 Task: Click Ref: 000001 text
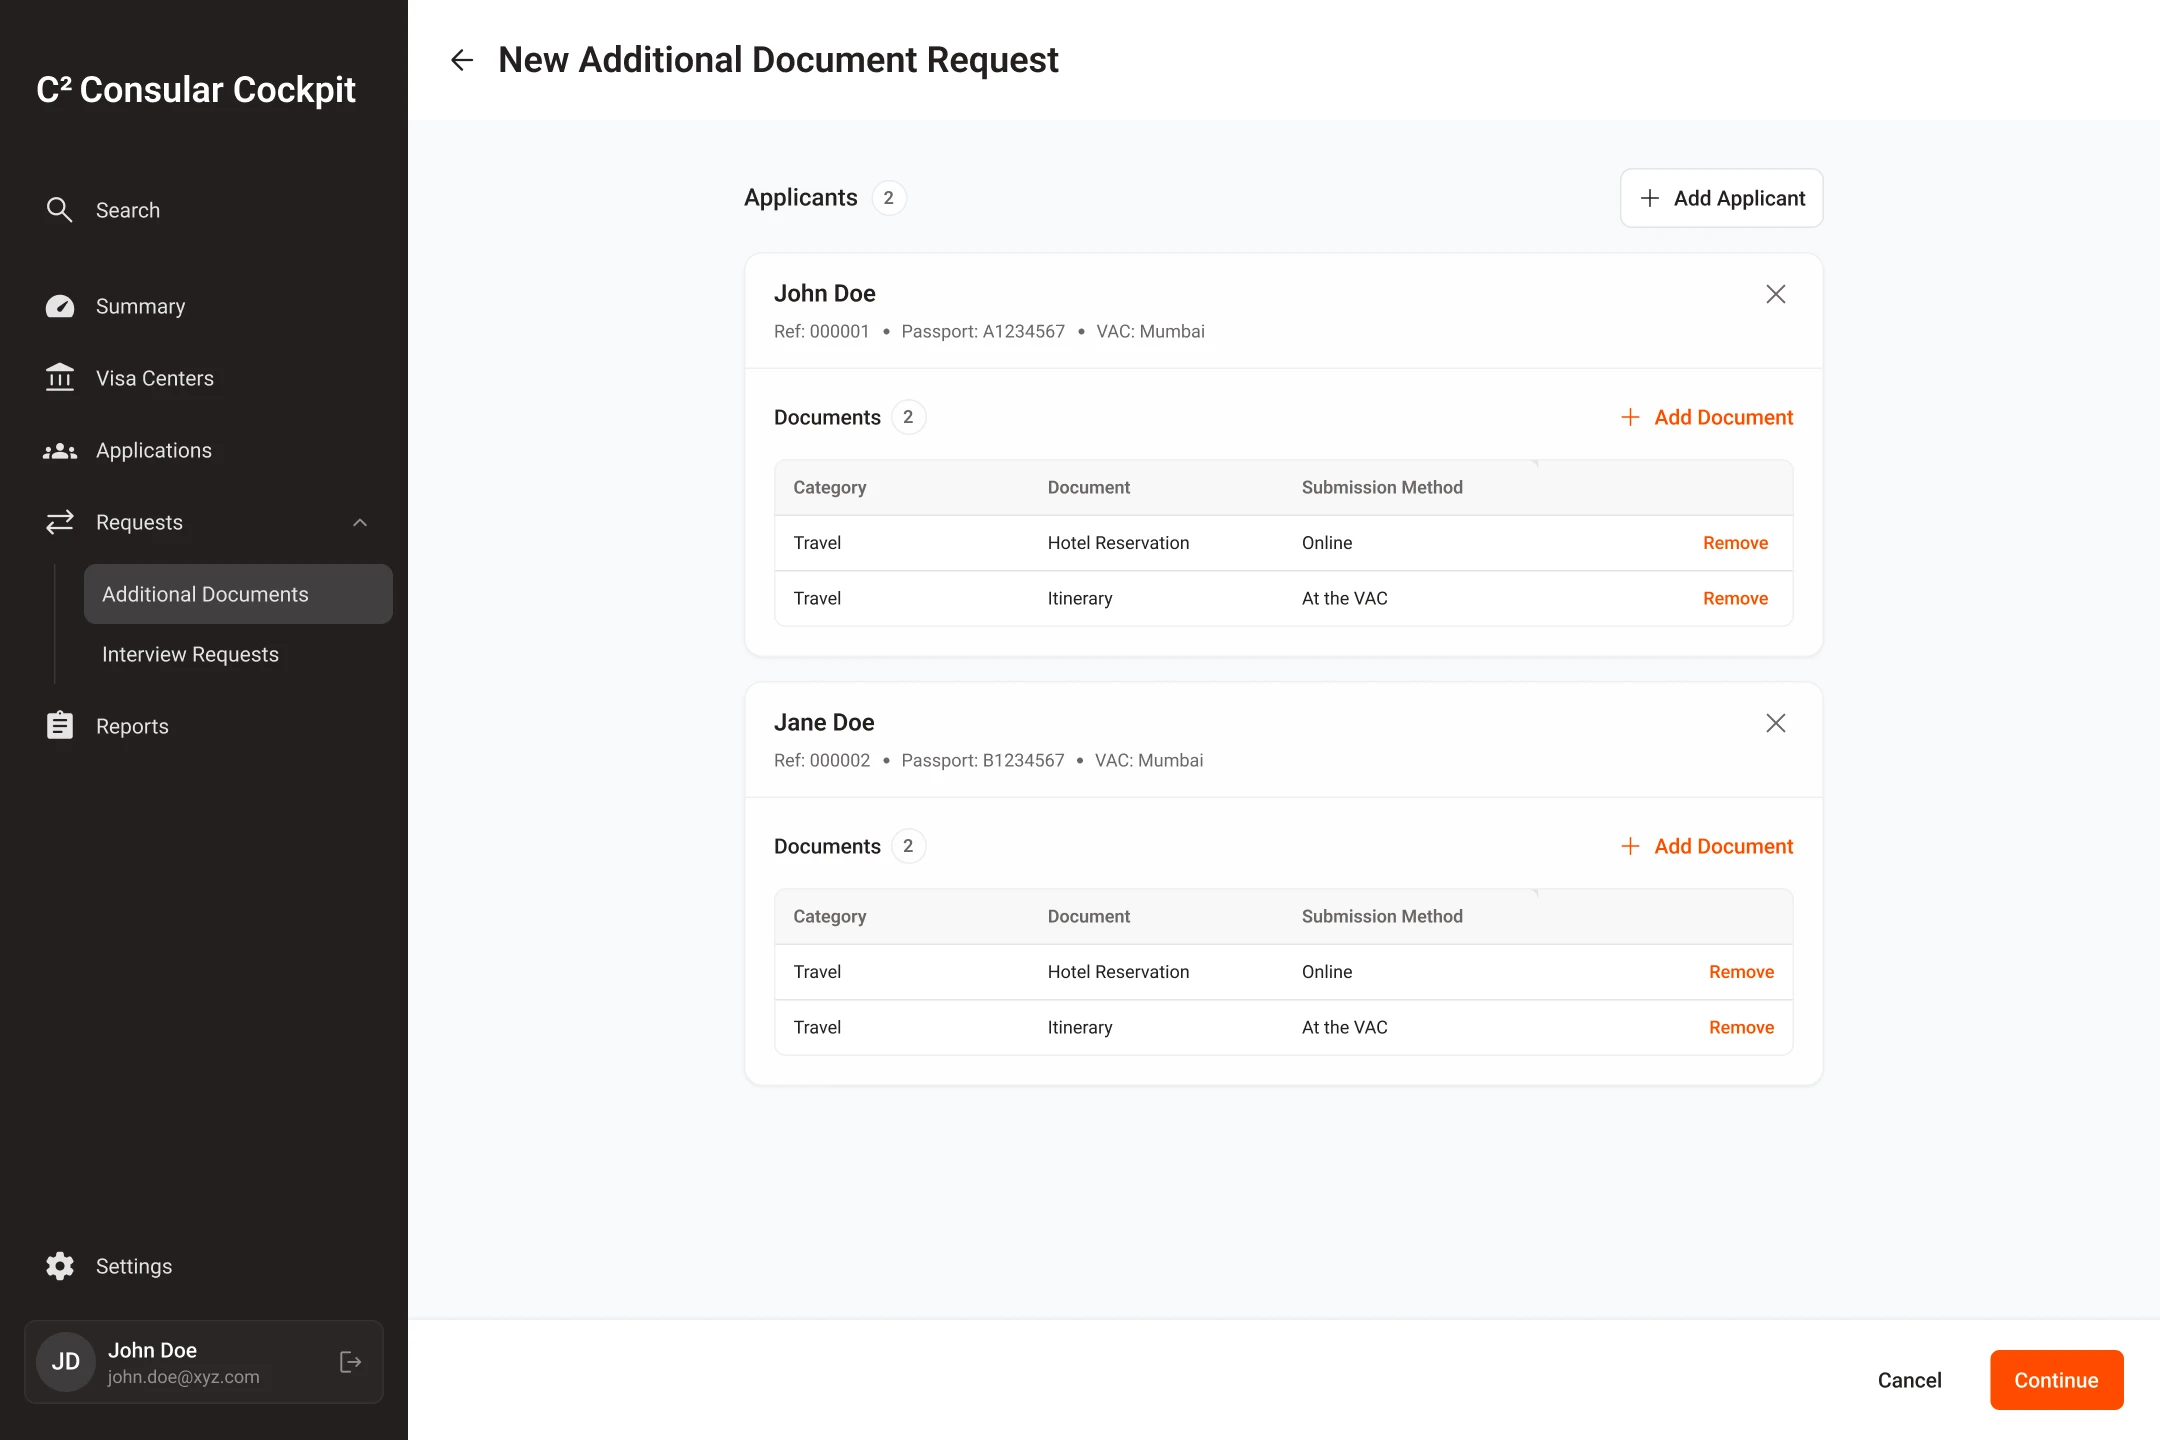coord(821,331)
